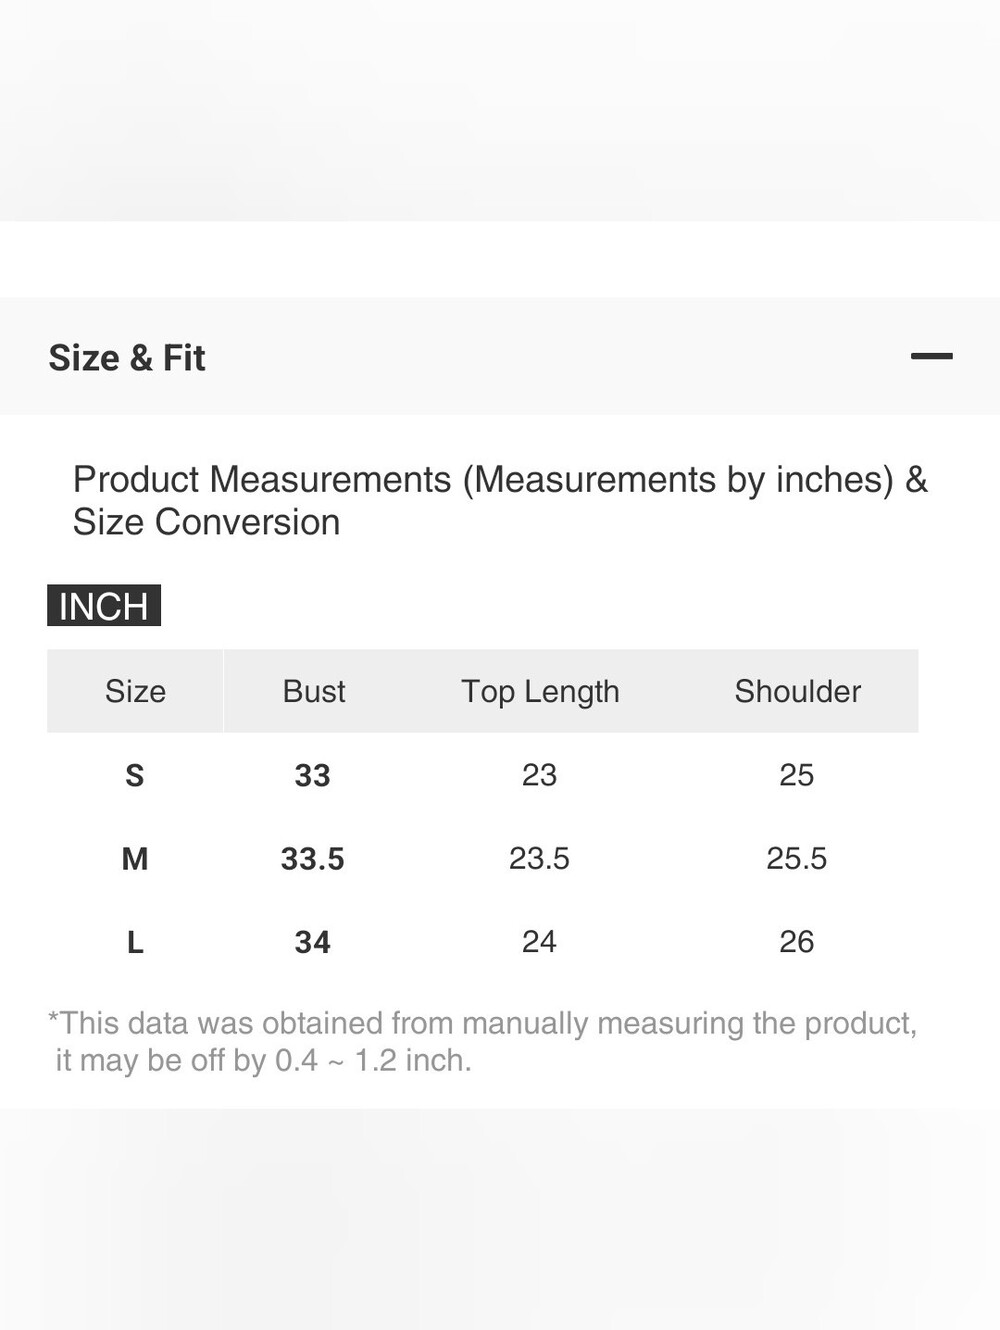Click shoulder value 25.5
The width and height of the screenshot is (1000, 1330).
[797, 858]
